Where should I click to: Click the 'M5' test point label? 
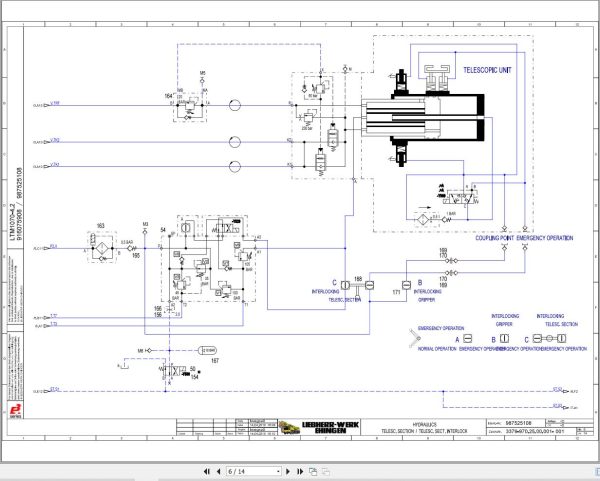point(202,73)
